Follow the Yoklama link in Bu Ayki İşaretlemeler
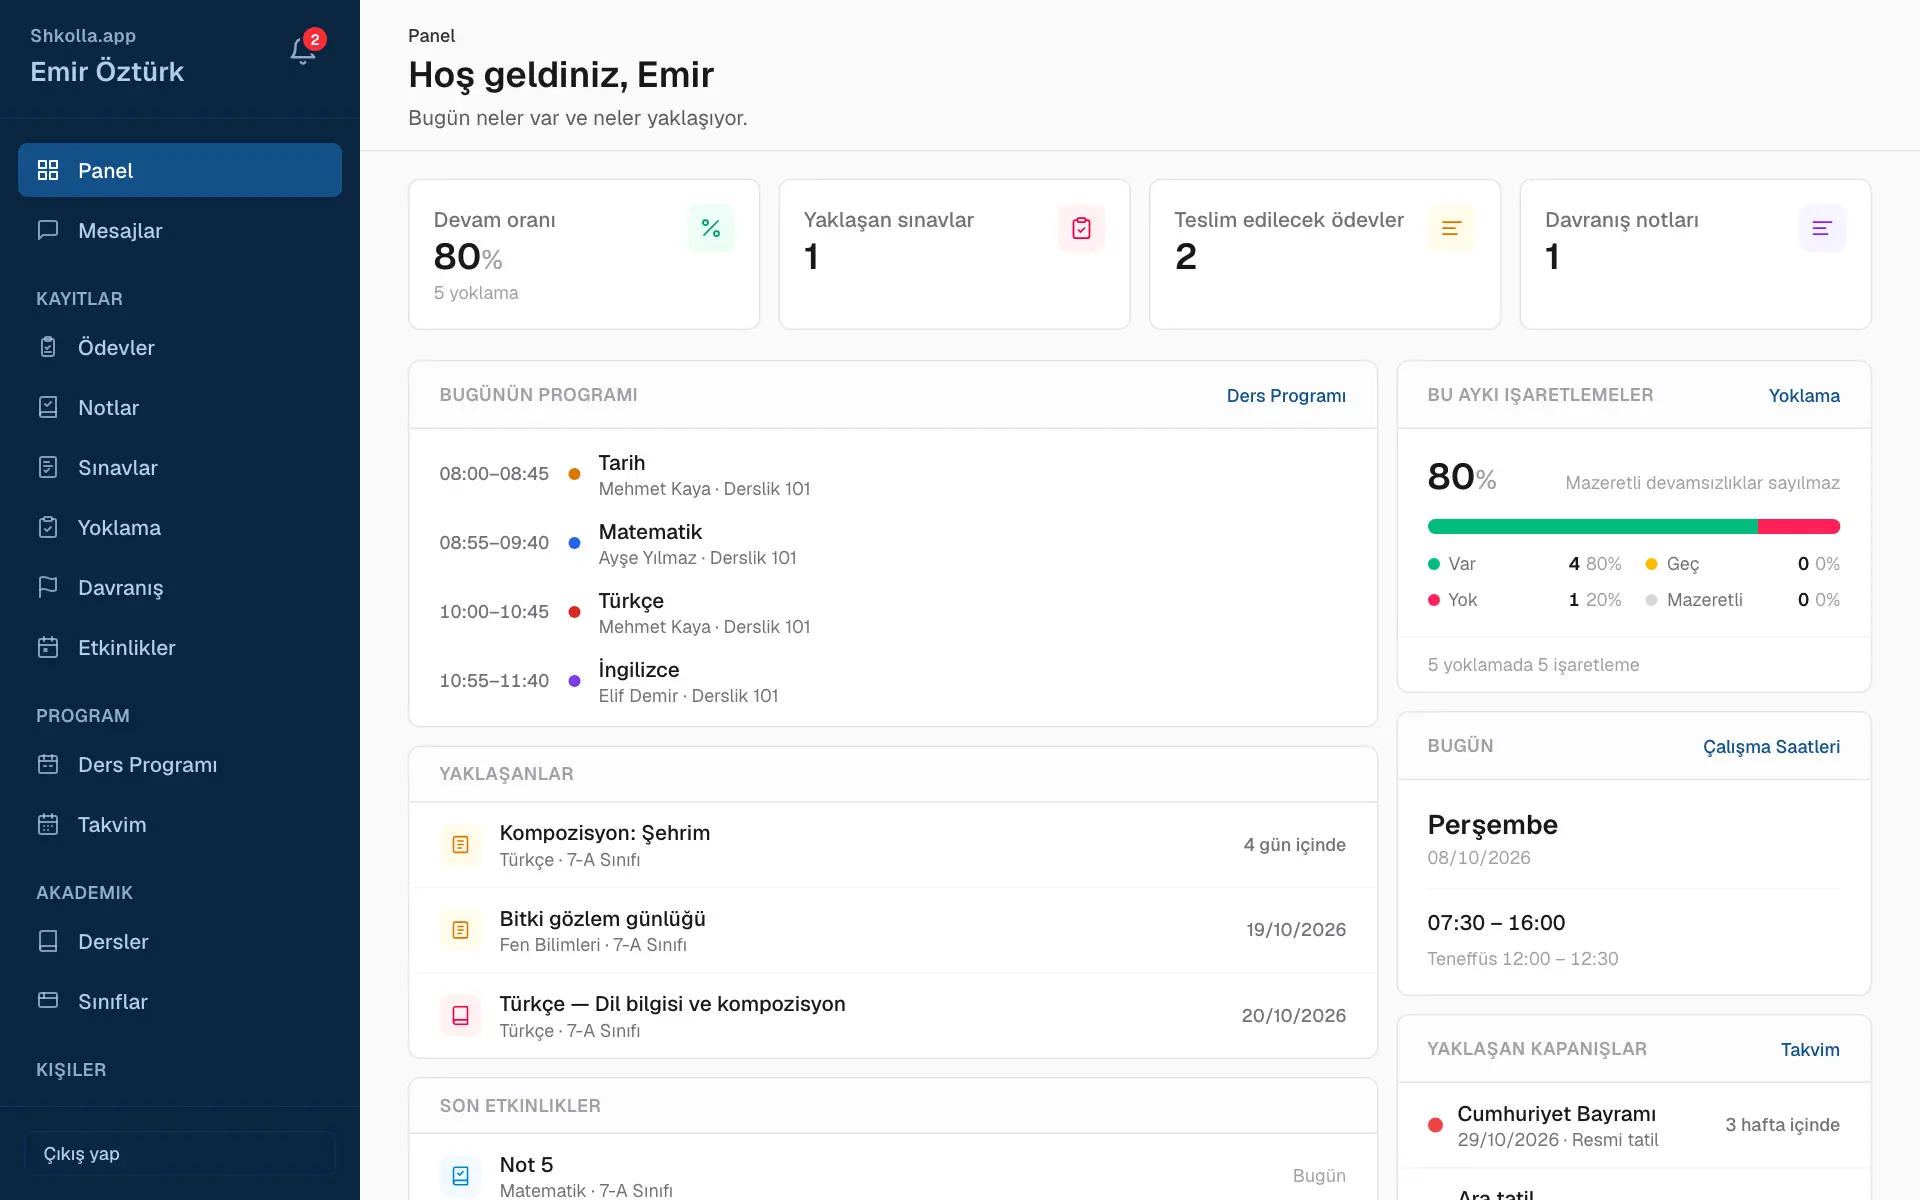 [1804, 395]
